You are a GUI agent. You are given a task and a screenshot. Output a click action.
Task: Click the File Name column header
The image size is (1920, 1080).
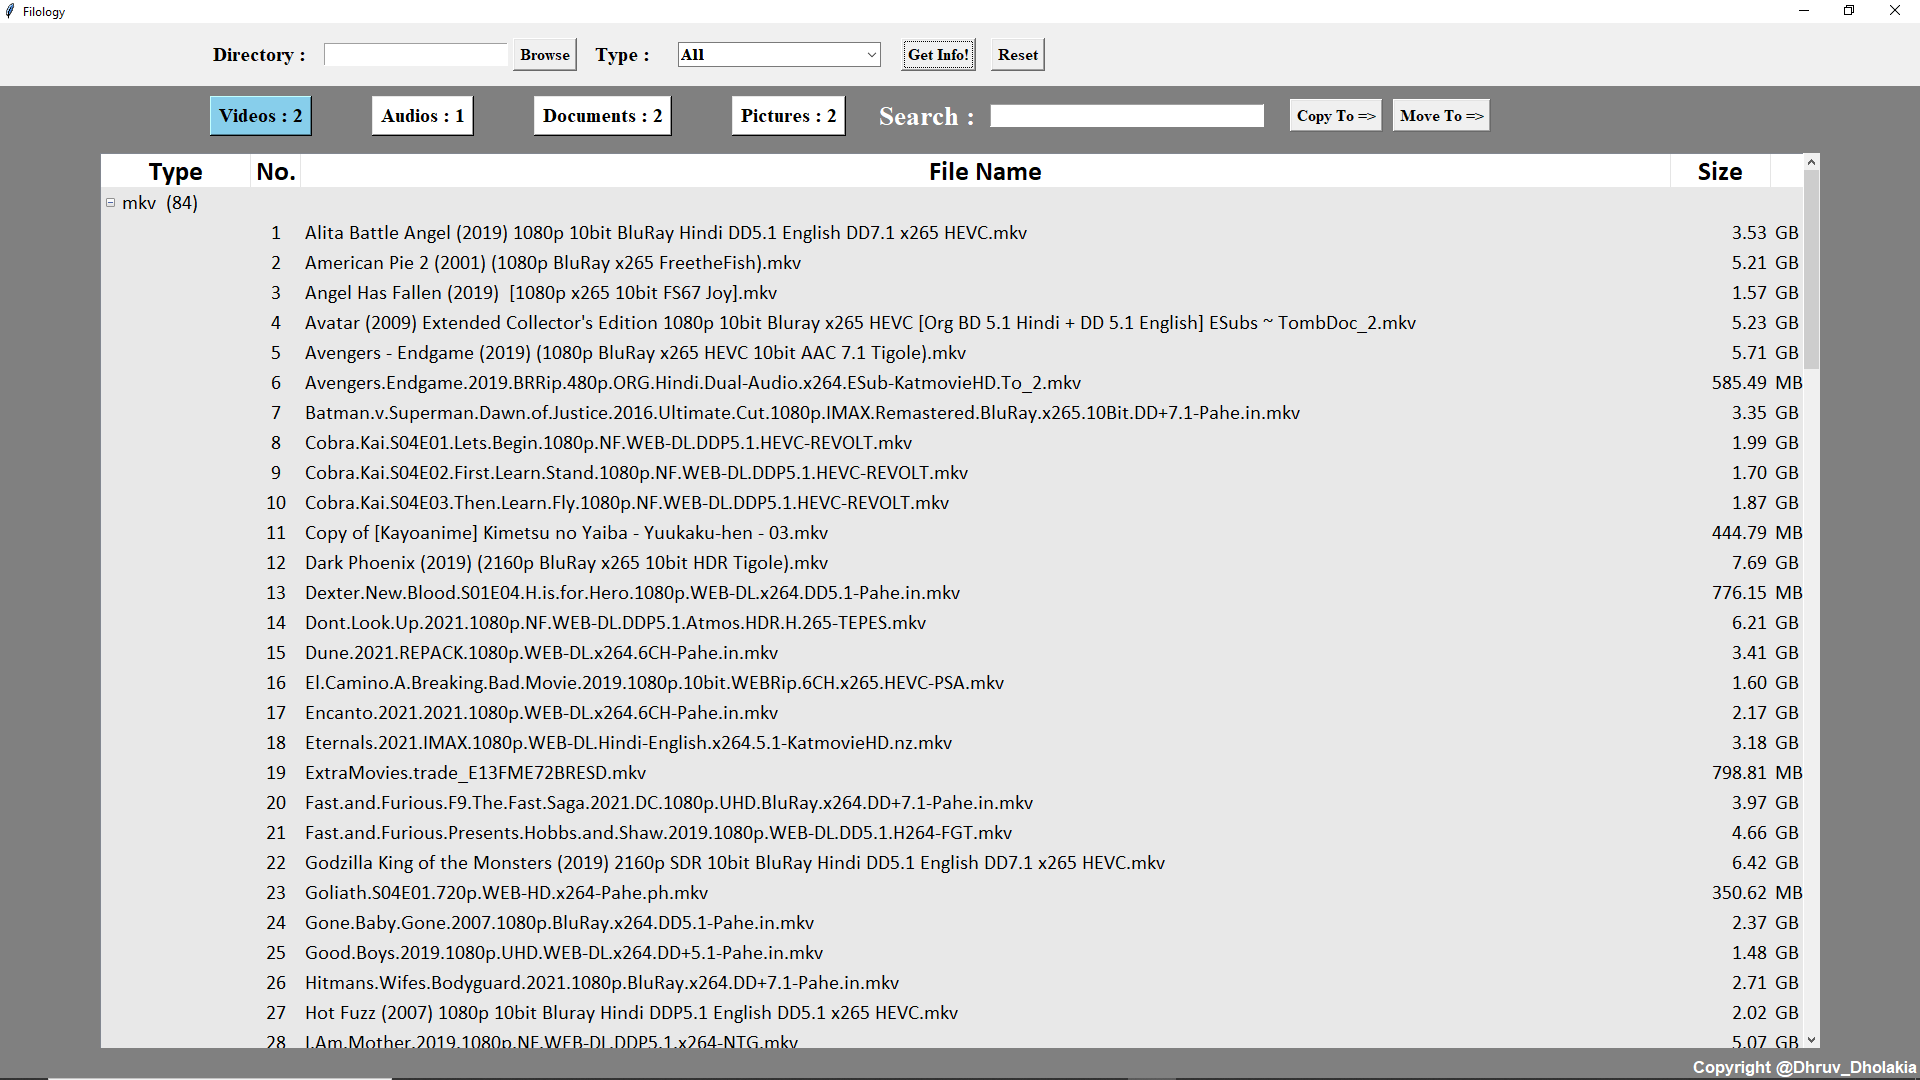point(984,172)
